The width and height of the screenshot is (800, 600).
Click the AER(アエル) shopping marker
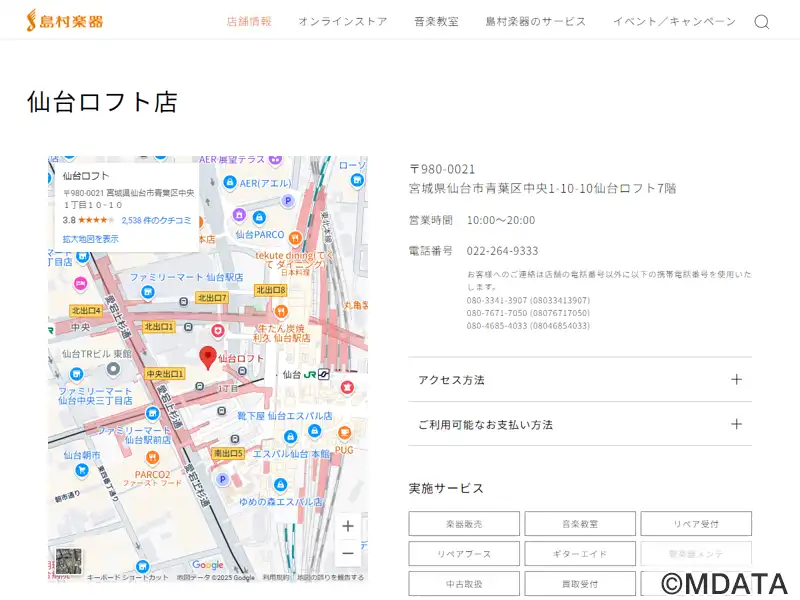230,182
